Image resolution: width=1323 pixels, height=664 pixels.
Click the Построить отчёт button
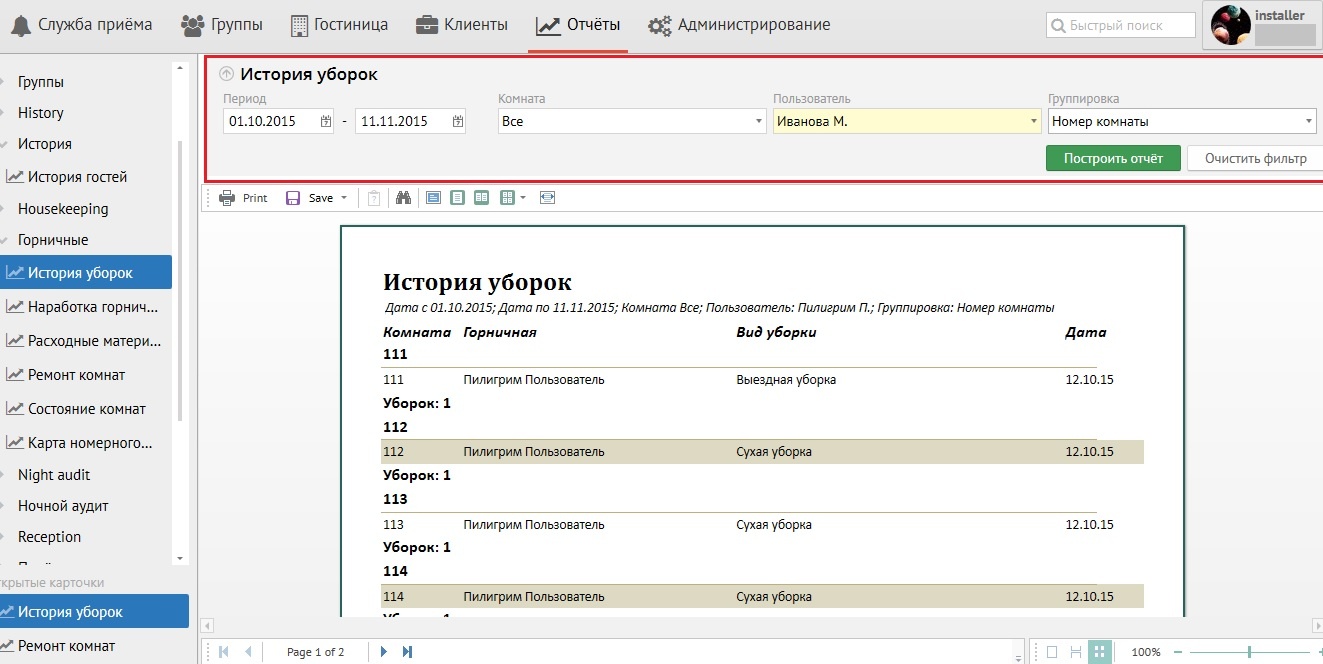coord(1113,158)
